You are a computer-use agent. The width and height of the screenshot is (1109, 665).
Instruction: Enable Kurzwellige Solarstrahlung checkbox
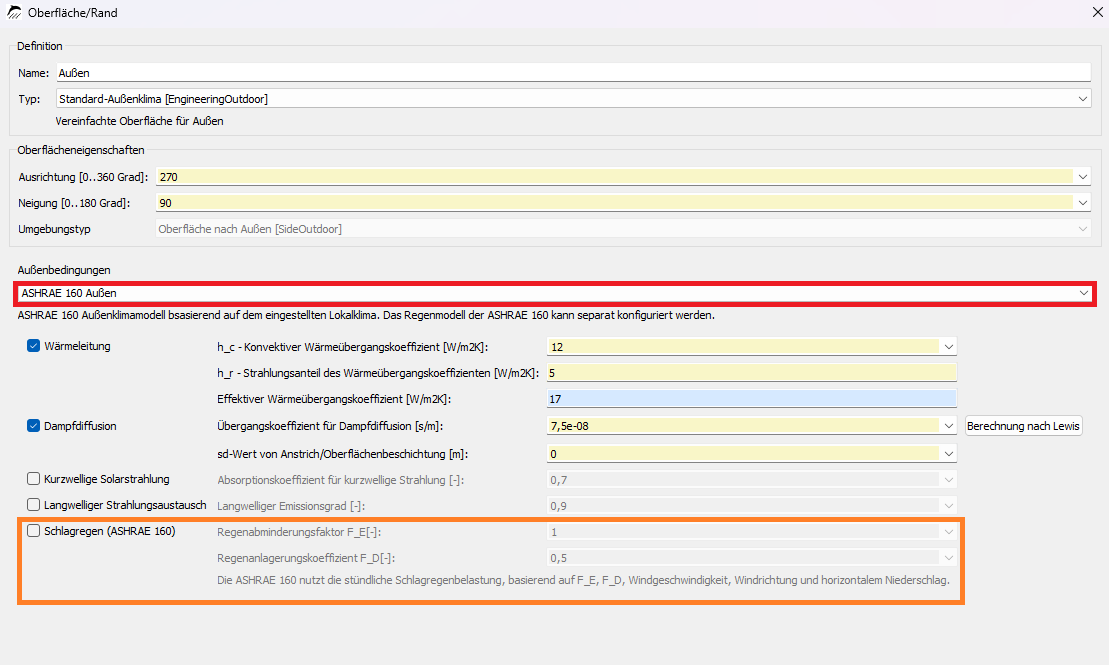click(33, 479)
